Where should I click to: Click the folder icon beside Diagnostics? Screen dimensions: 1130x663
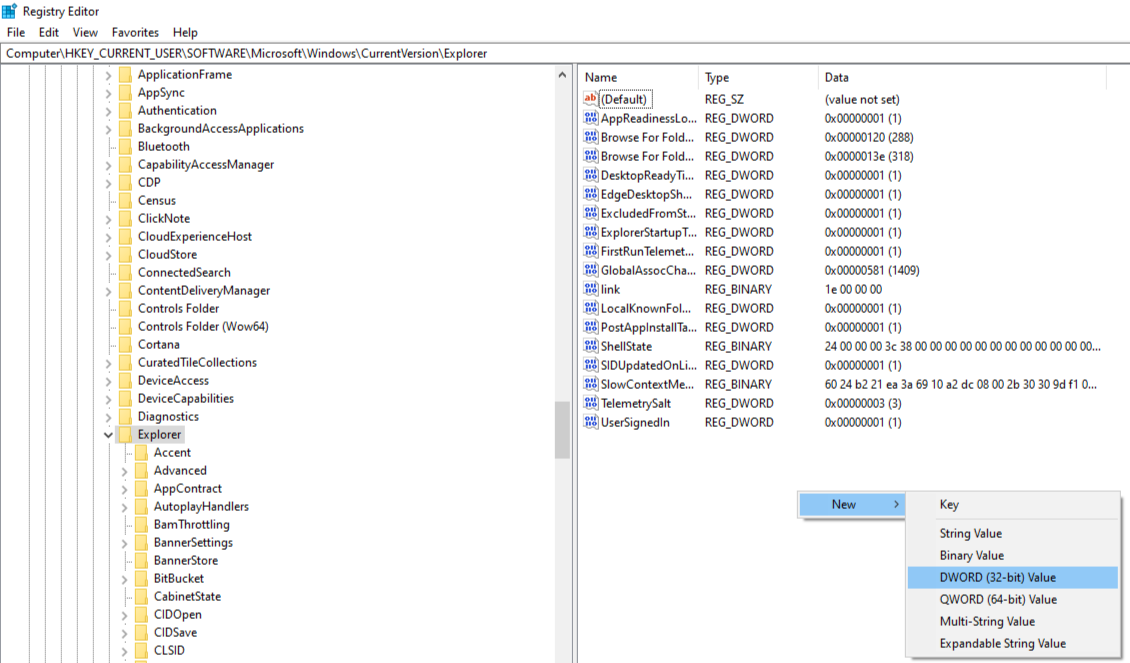pyautogui.click(x=125, y=417)
